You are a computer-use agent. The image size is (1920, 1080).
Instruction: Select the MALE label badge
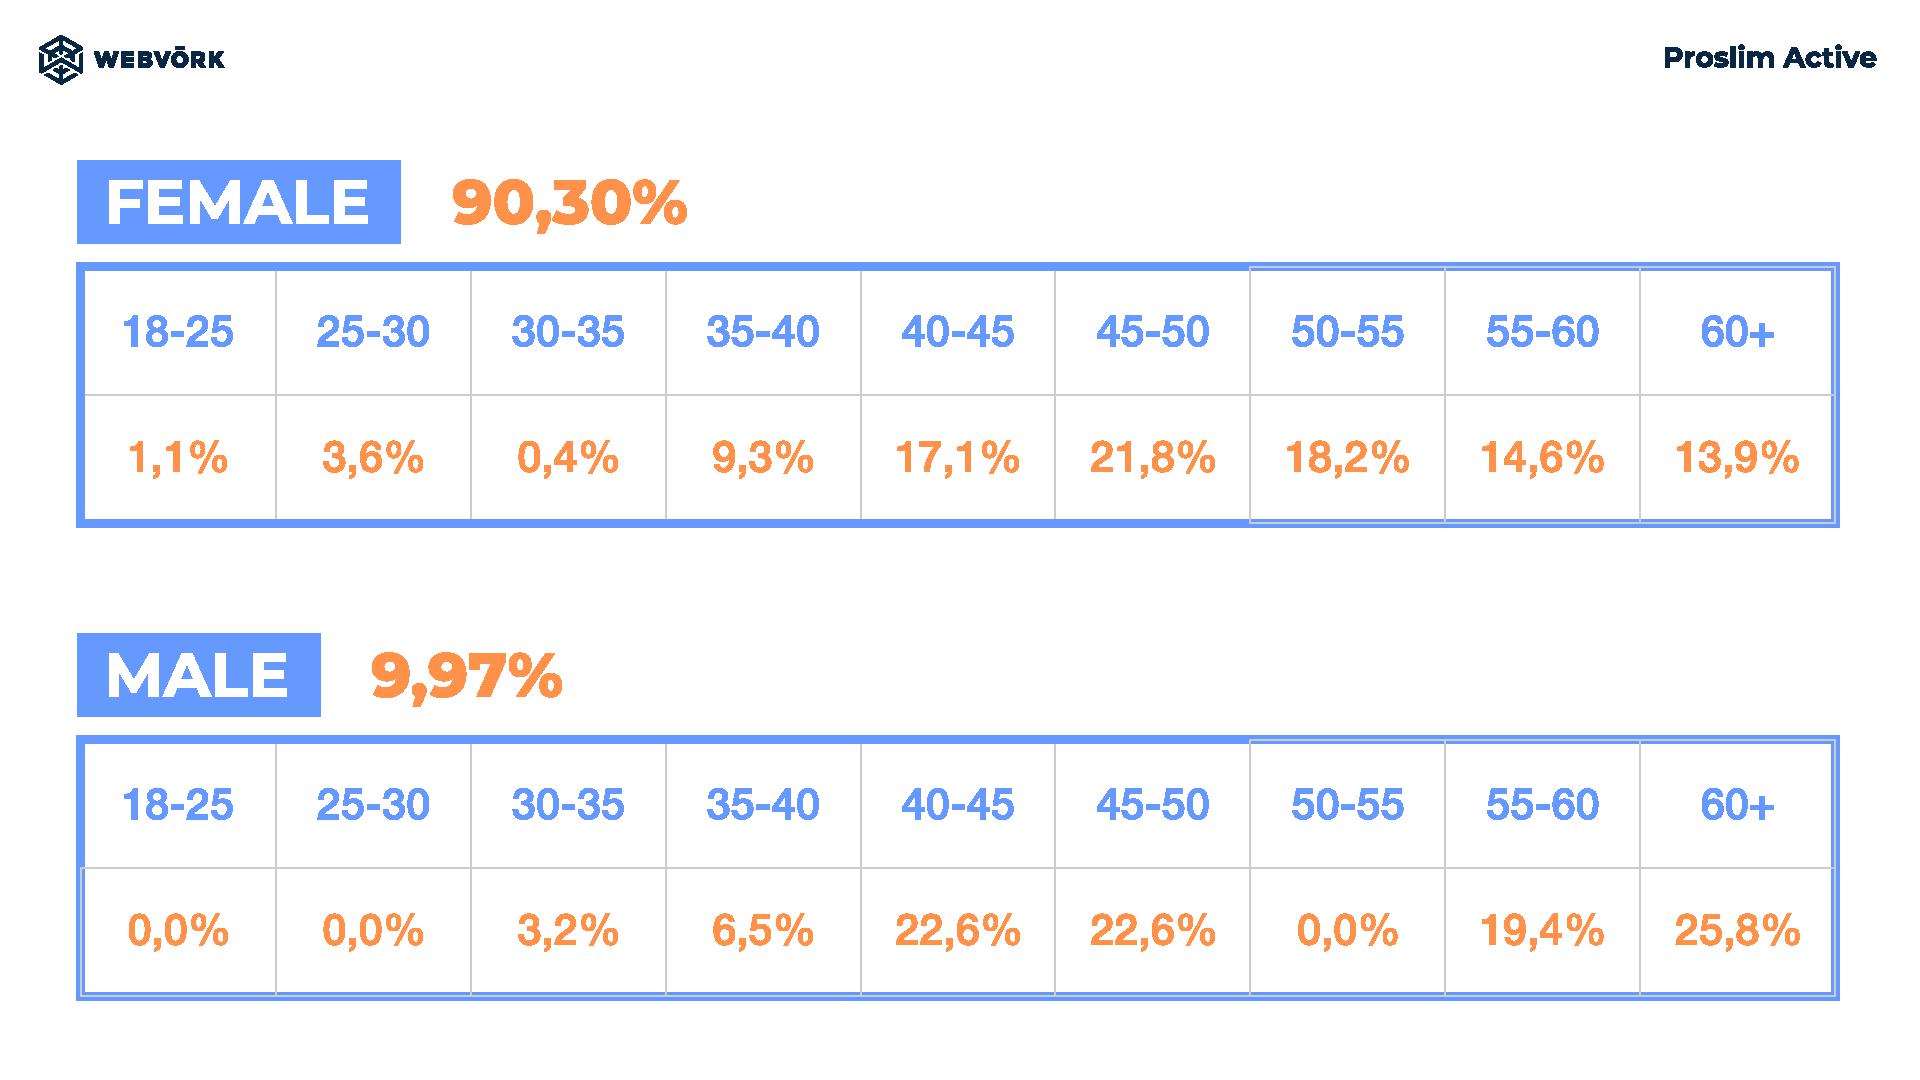point(199,675)
